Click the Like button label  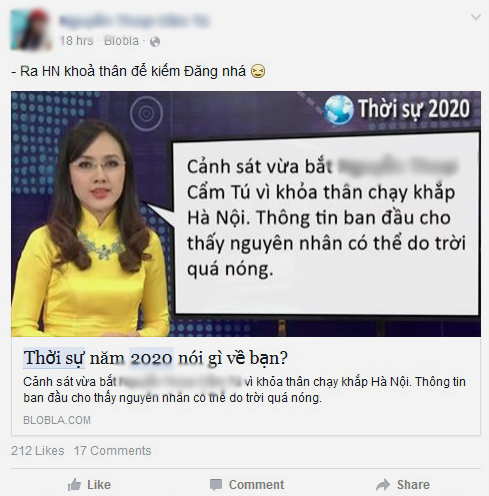99,485
